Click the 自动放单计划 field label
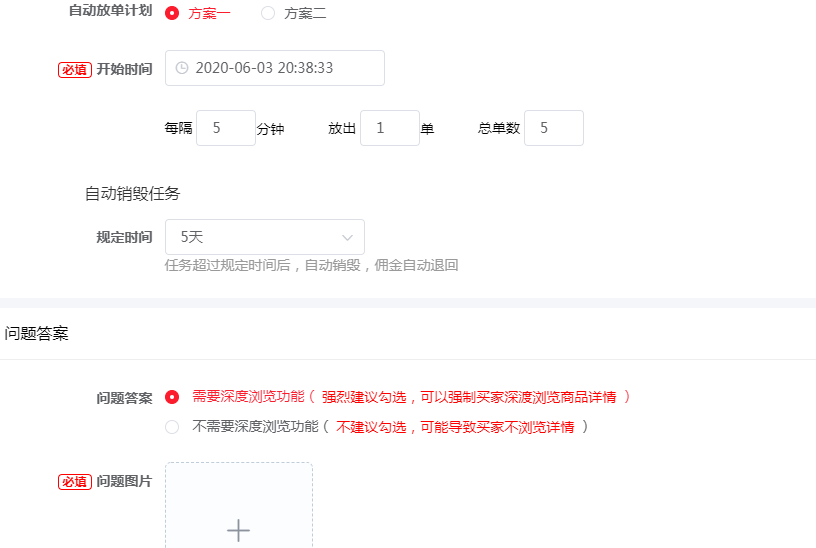This screenshot has width=816, height=548. [x=110, y=13]
